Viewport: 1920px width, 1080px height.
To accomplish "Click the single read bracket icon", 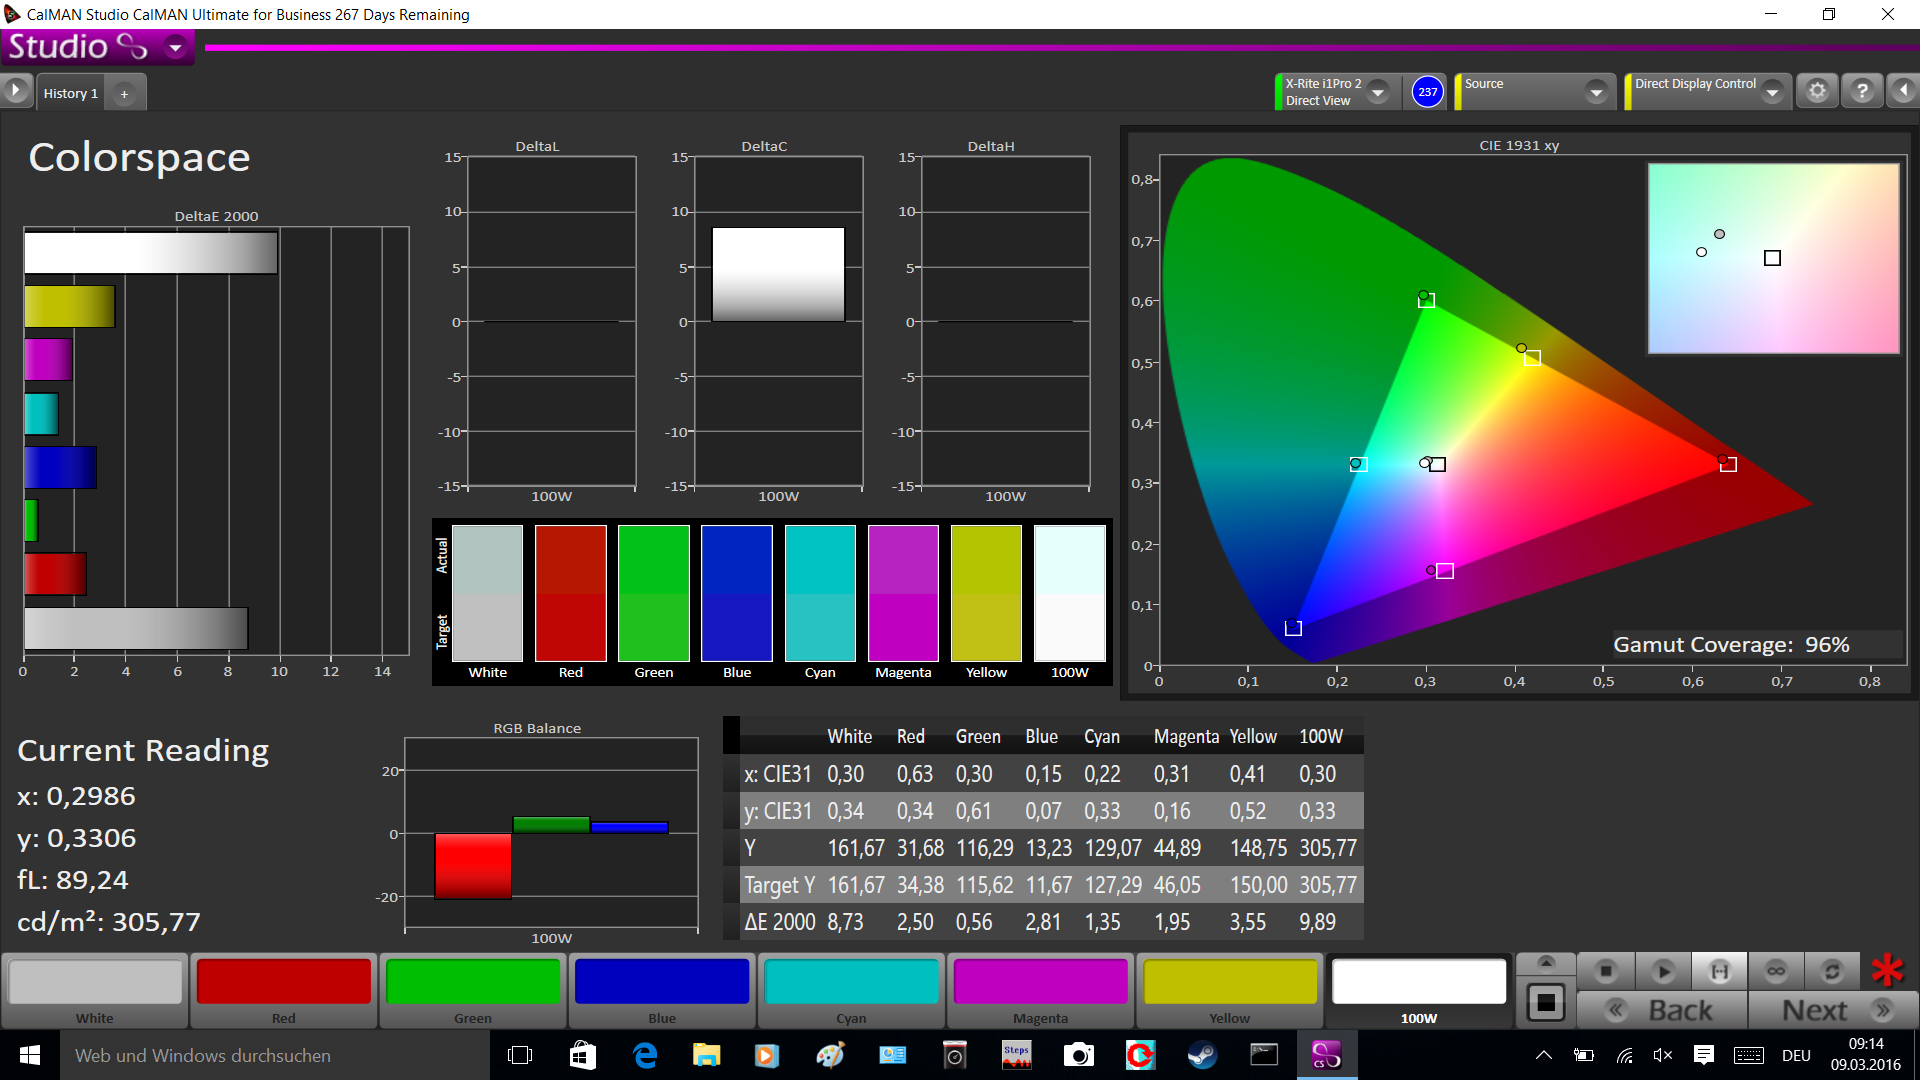I will [x=1719, y=971].
